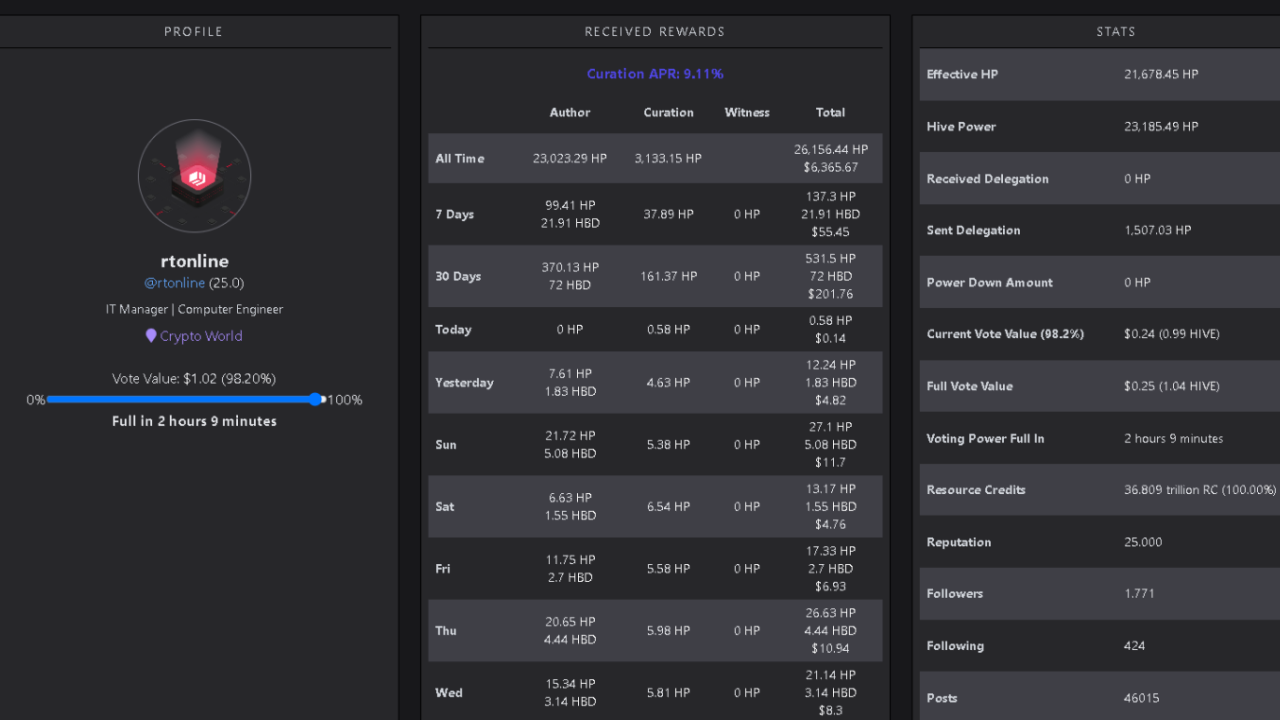Screen dimensions: 1280x720
Task: Select the Sat row label
Action: (x=445, y=507)
